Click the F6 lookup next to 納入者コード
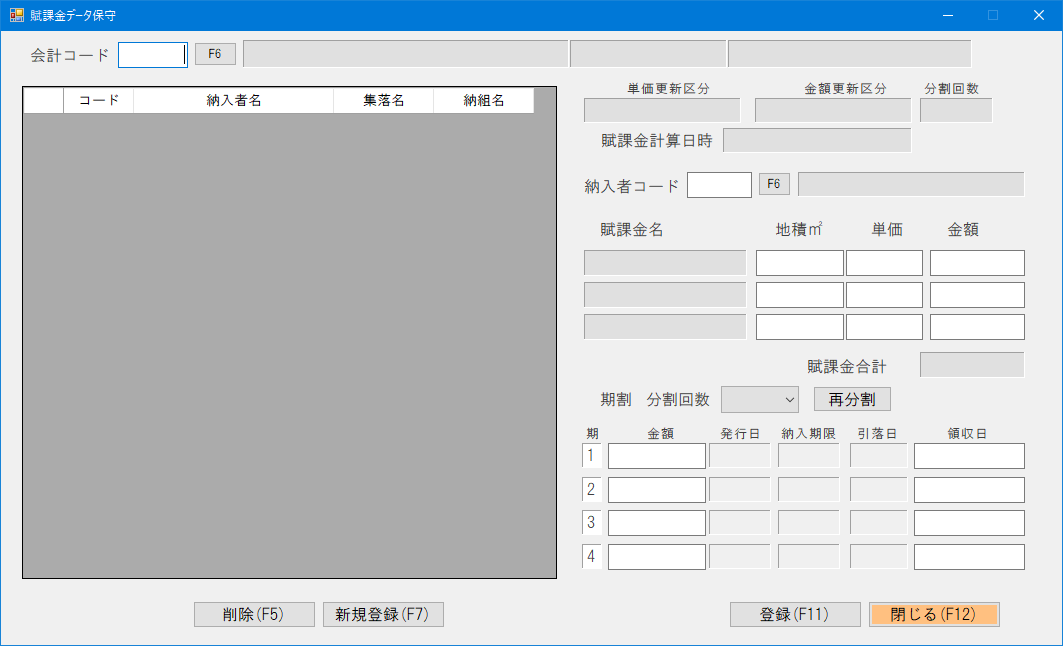 click(774, 184)
